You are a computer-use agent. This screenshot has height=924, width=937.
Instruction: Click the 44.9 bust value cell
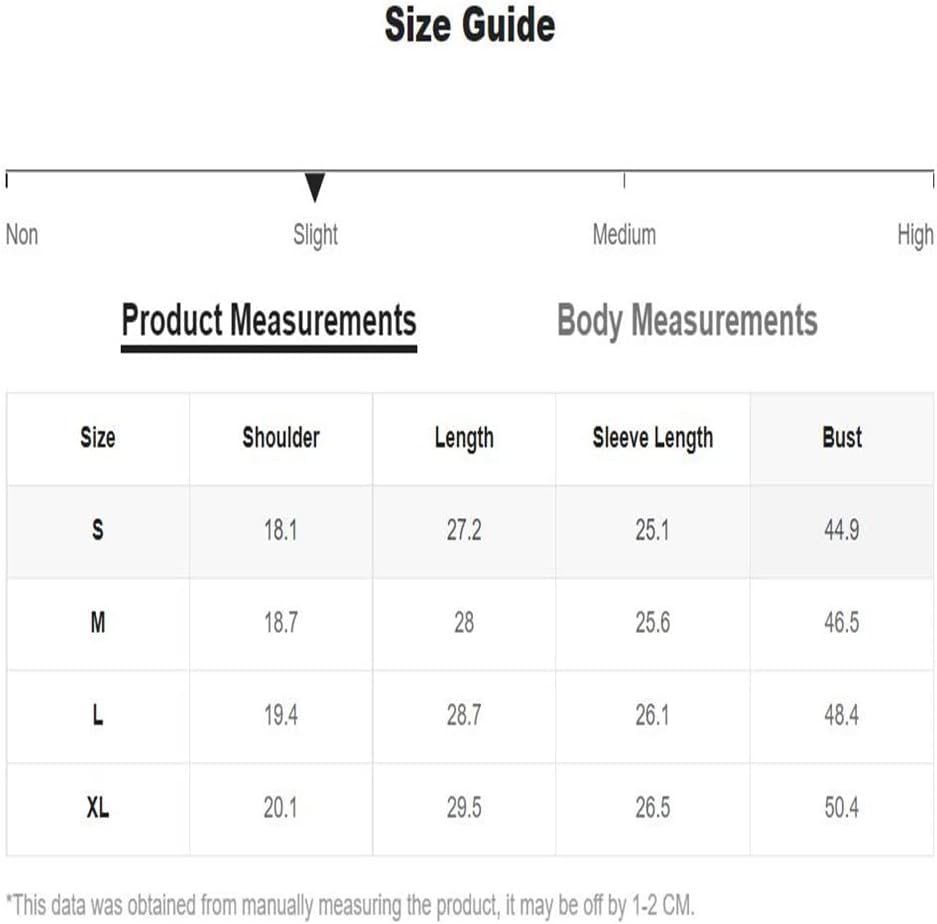[841, 531]
